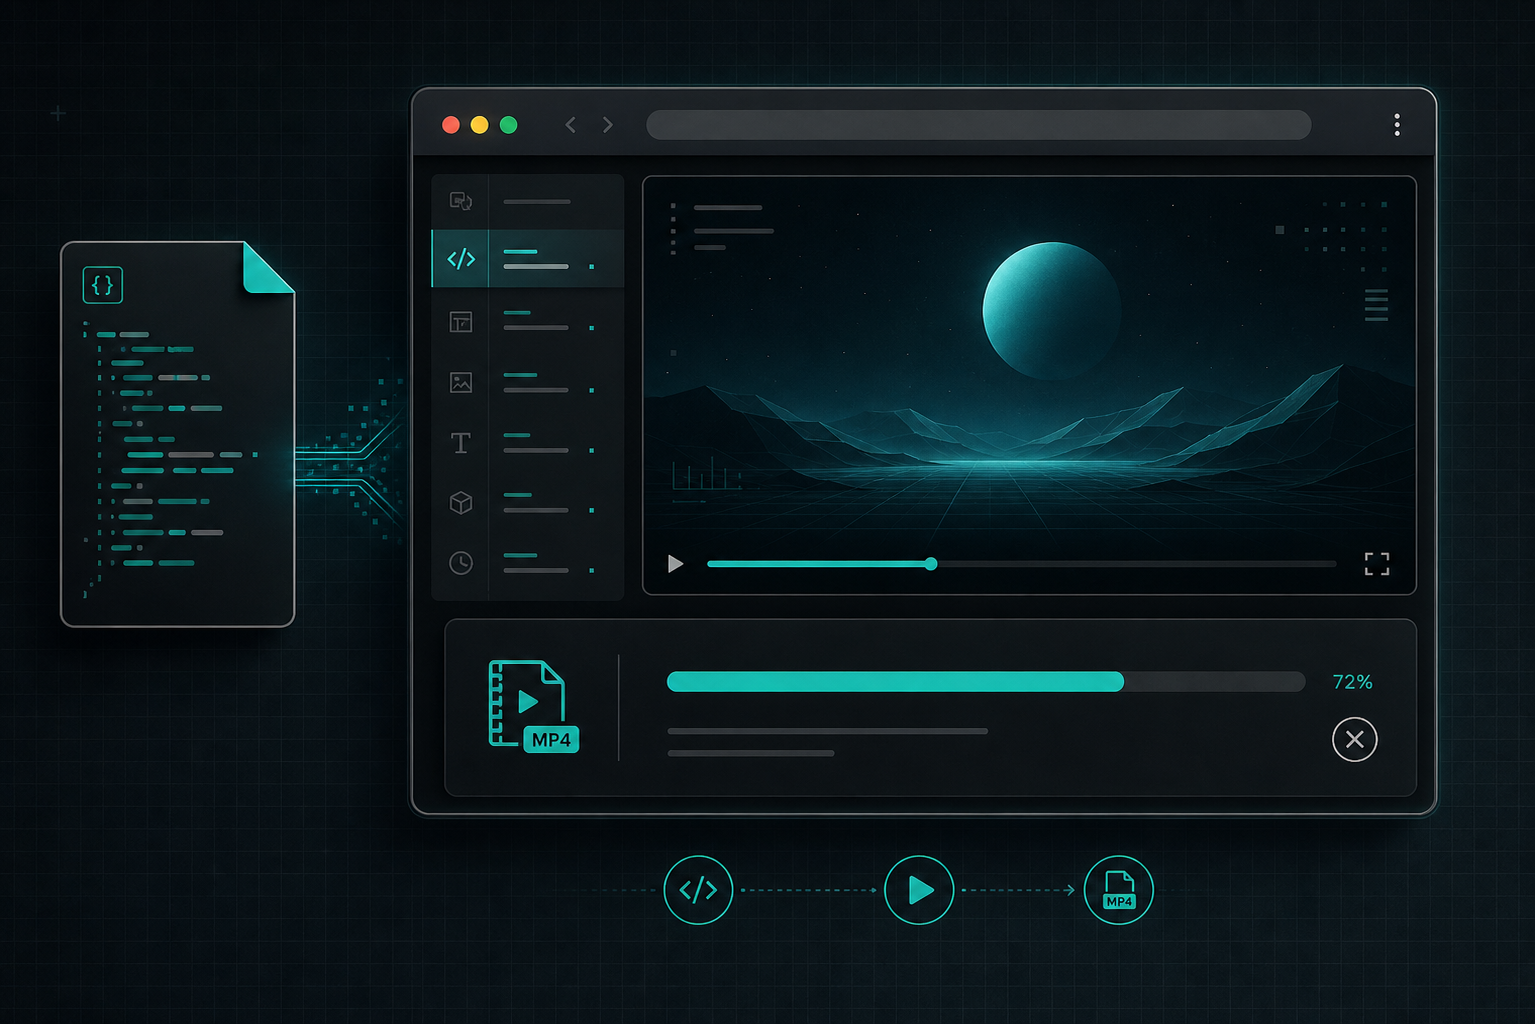Open the layout panel sidebar icon
Image resolution: width=1535 pixels, height=1024 pixels.
[461, 322]
